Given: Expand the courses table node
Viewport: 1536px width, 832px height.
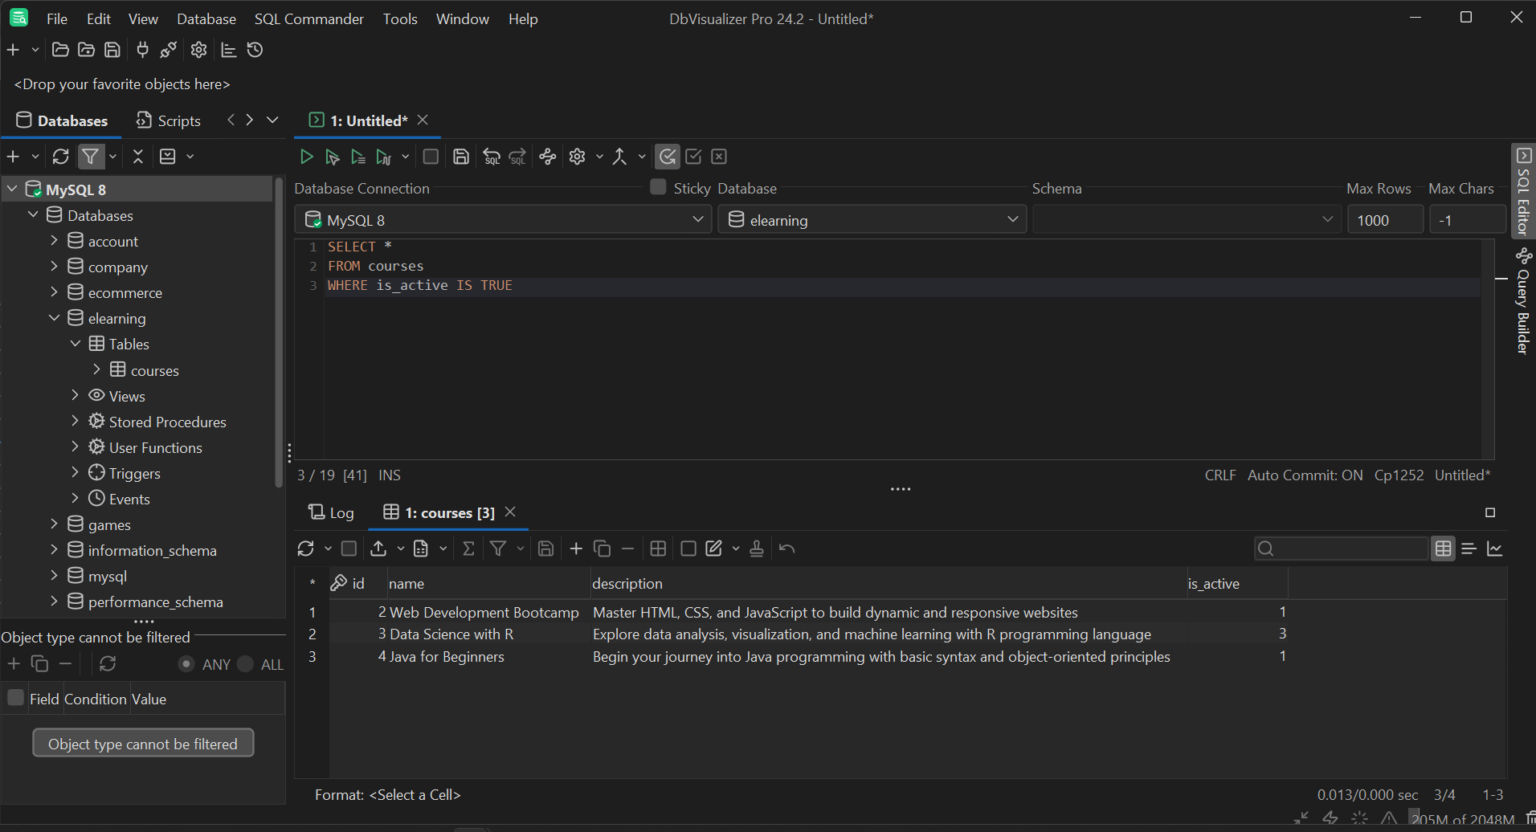Looking at the screenshot, I should coord(97,370).
